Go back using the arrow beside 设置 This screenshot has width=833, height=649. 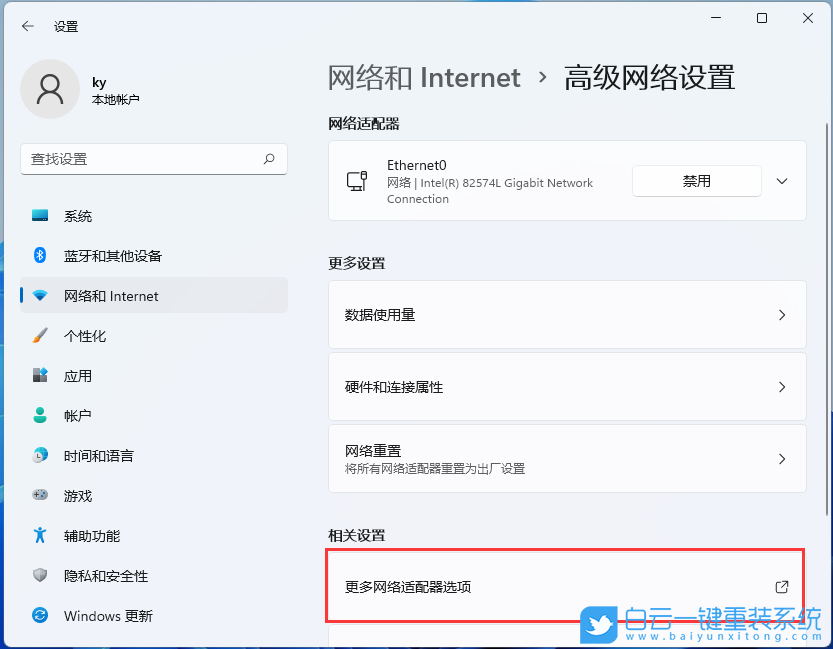pyautogui.click(x=28, y=26)
